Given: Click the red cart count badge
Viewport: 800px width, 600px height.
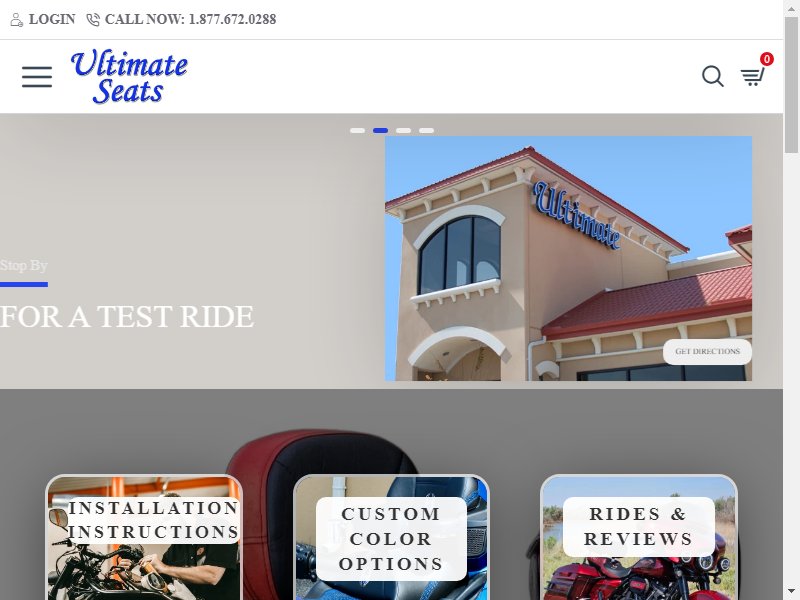Looking at the screenshot, I should pos(766,59).
